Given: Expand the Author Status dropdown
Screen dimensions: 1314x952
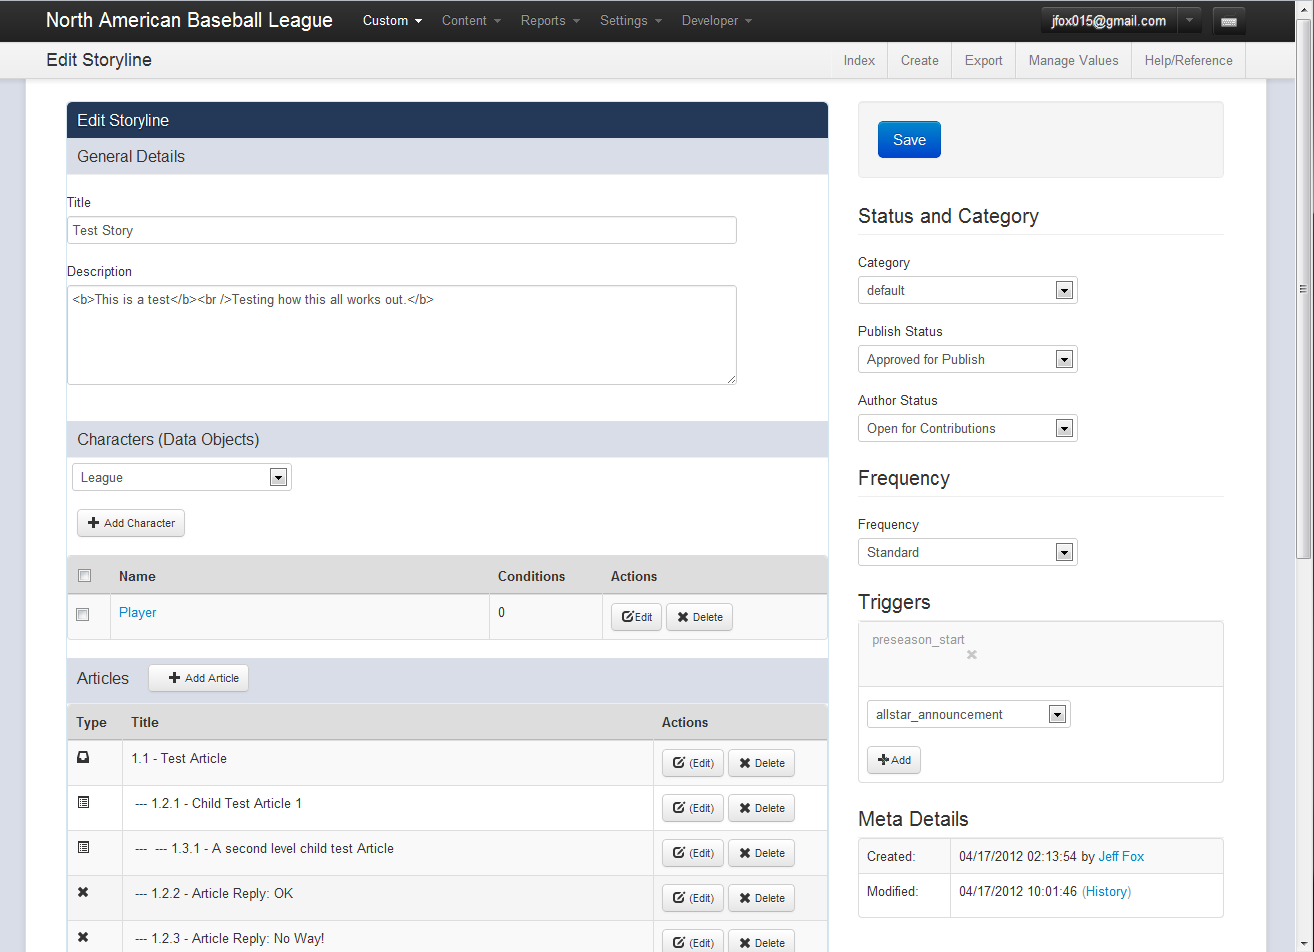Looking at the screenshot, I should [967, 428].
